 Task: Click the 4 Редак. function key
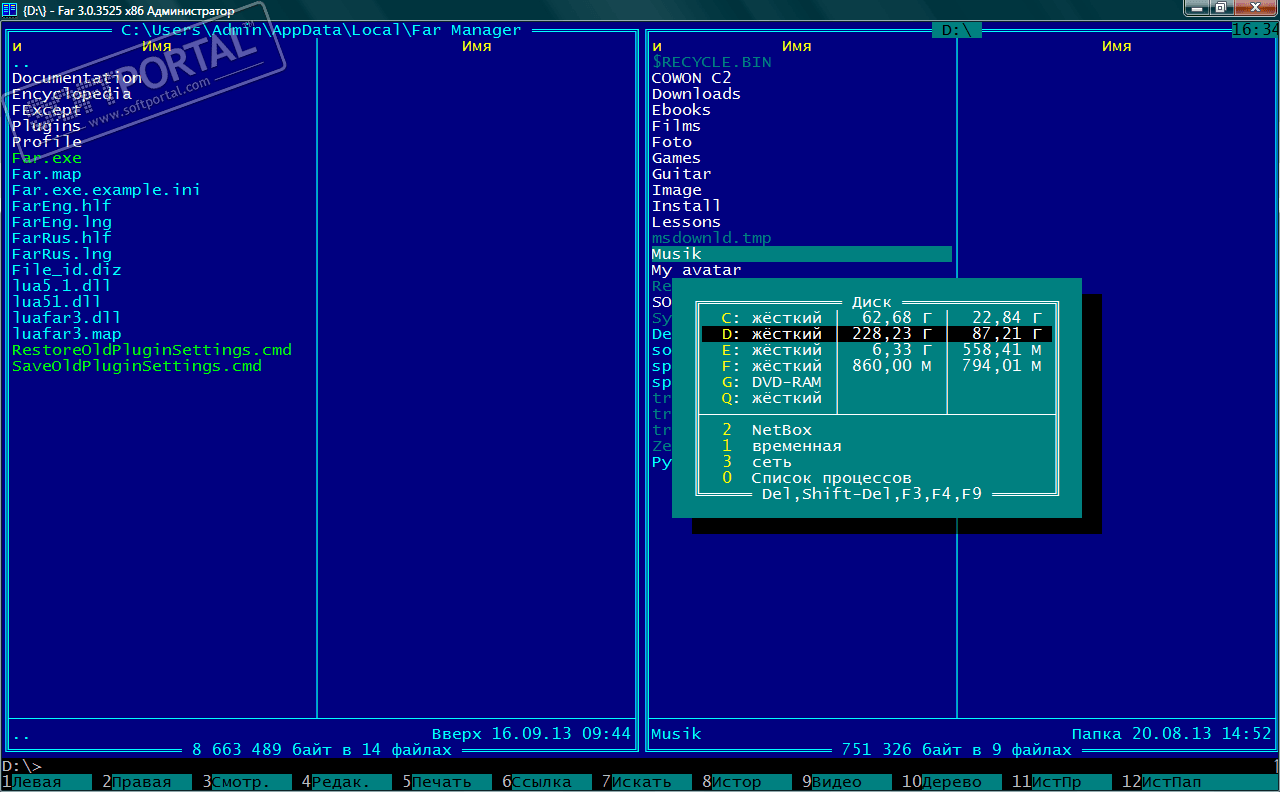tap(347, 782)
